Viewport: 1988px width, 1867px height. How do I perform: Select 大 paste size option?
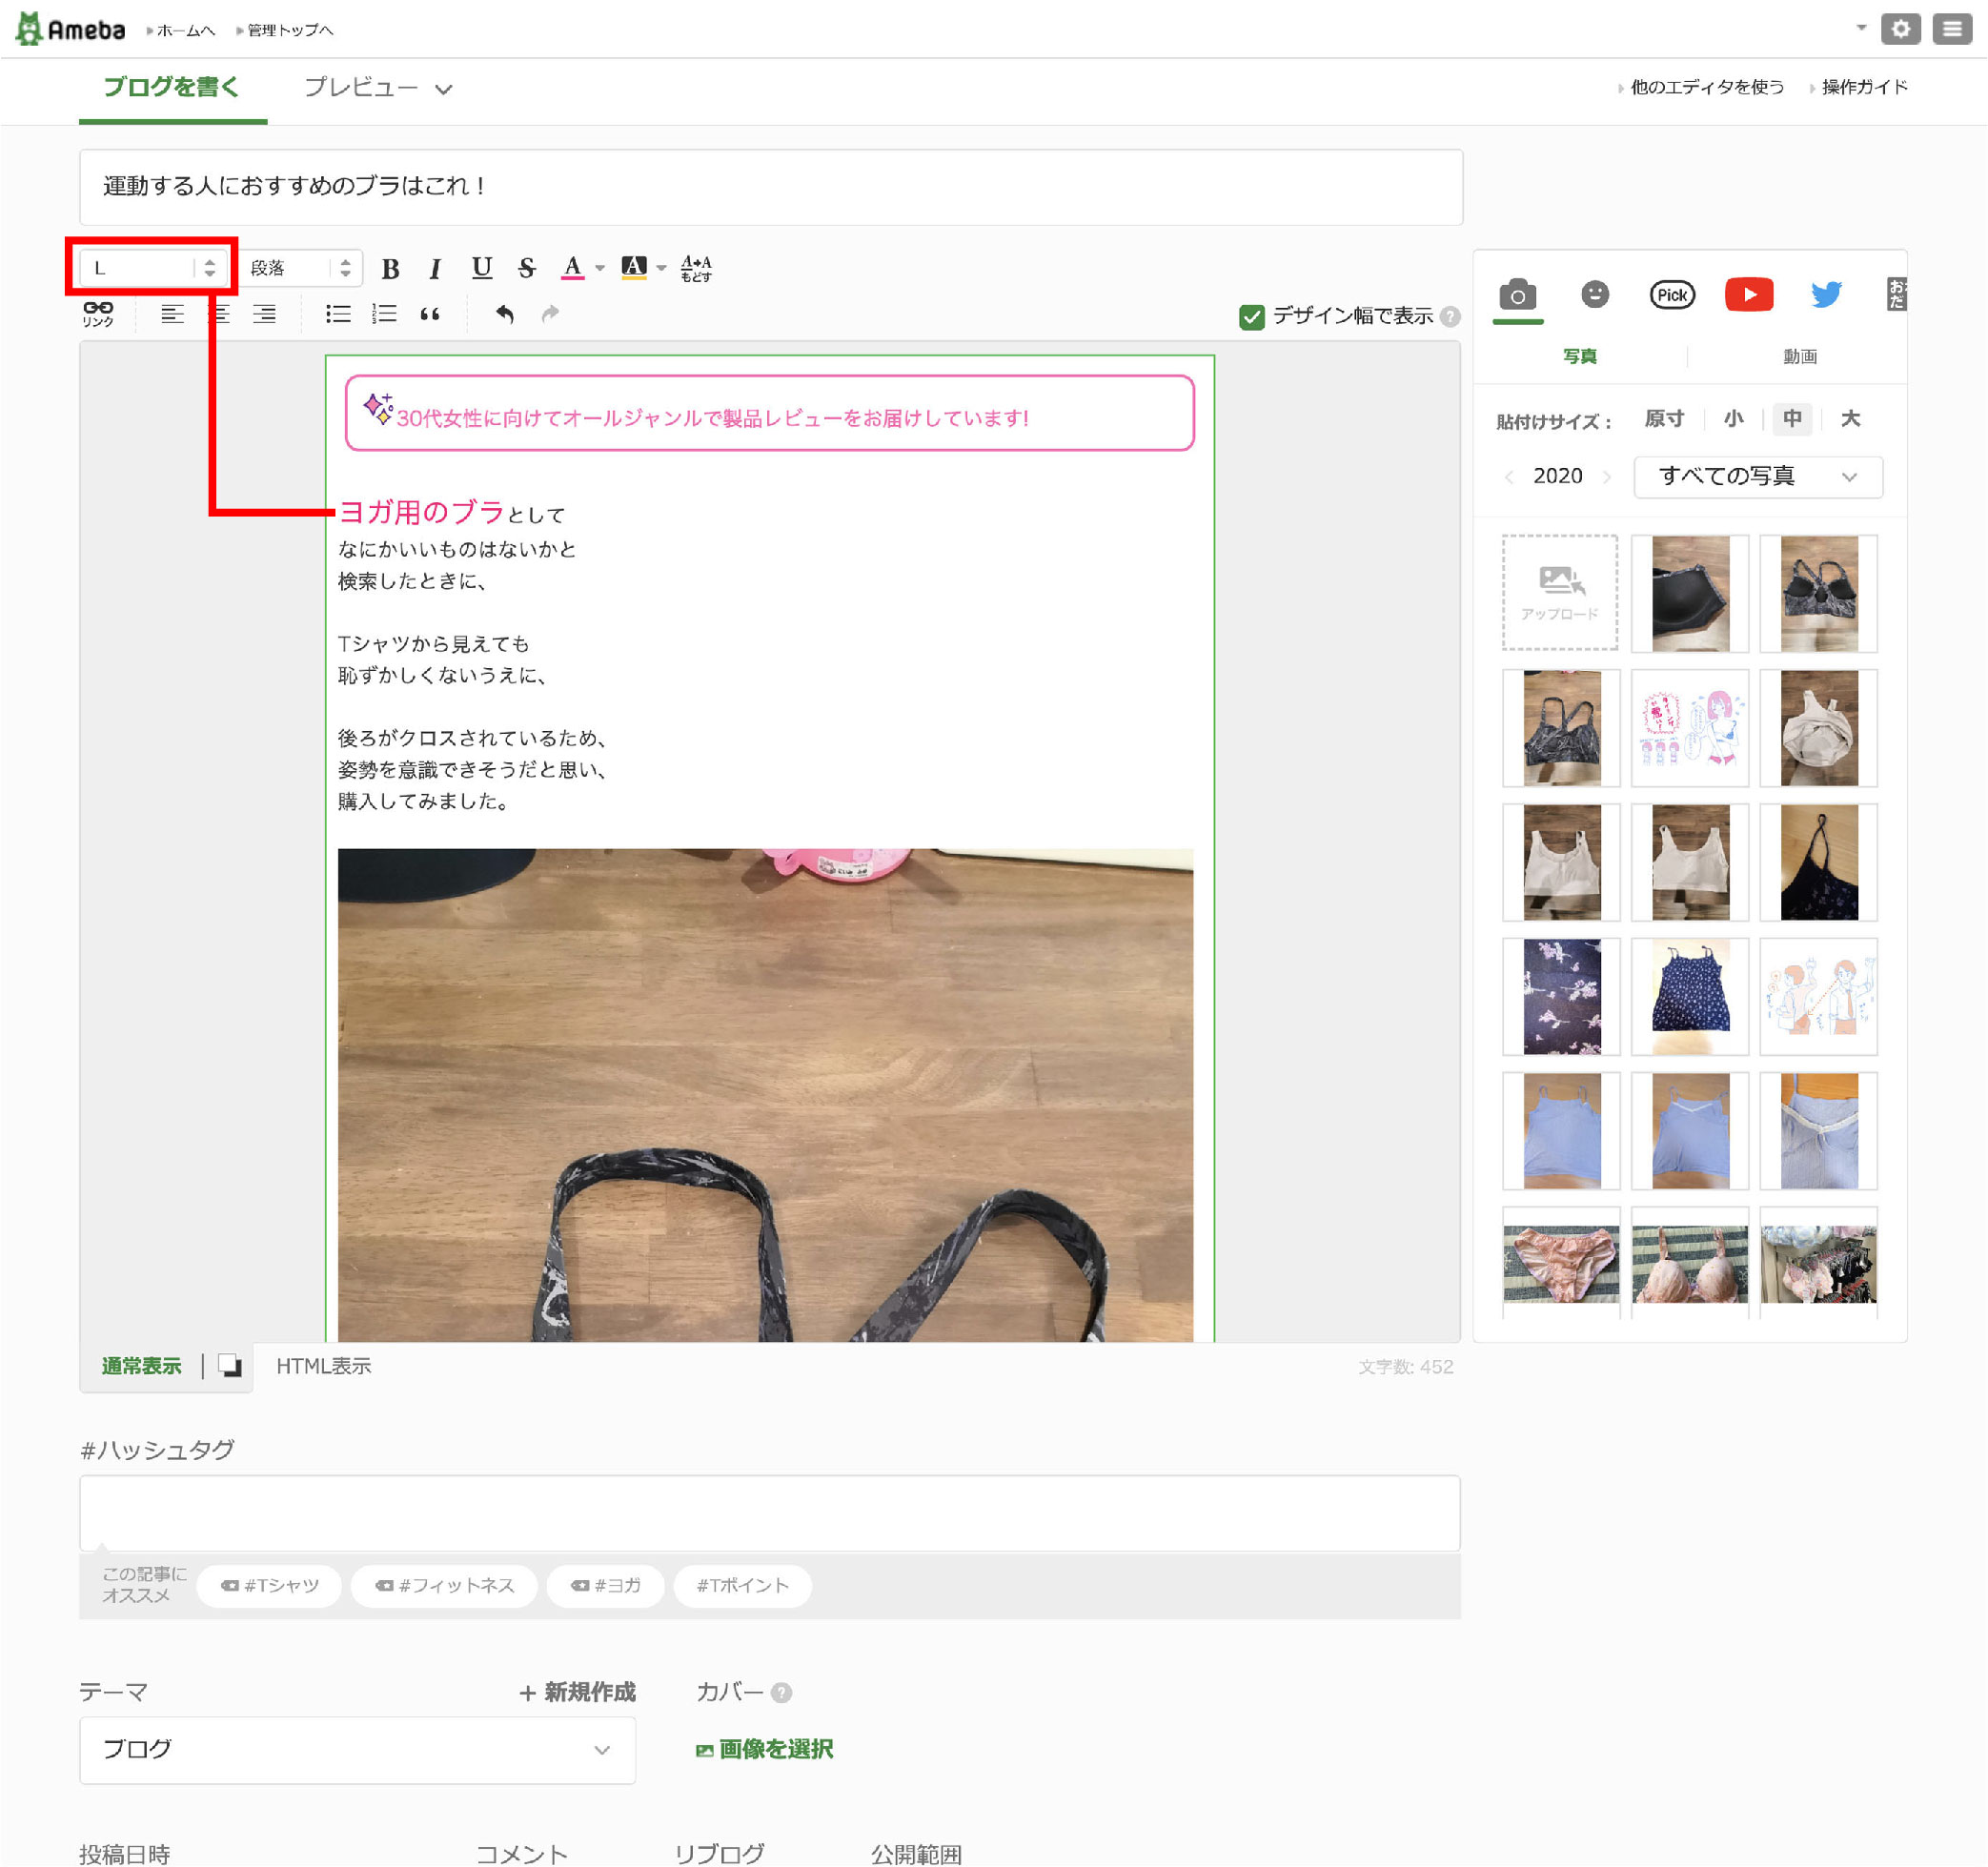coord(1850,419)
